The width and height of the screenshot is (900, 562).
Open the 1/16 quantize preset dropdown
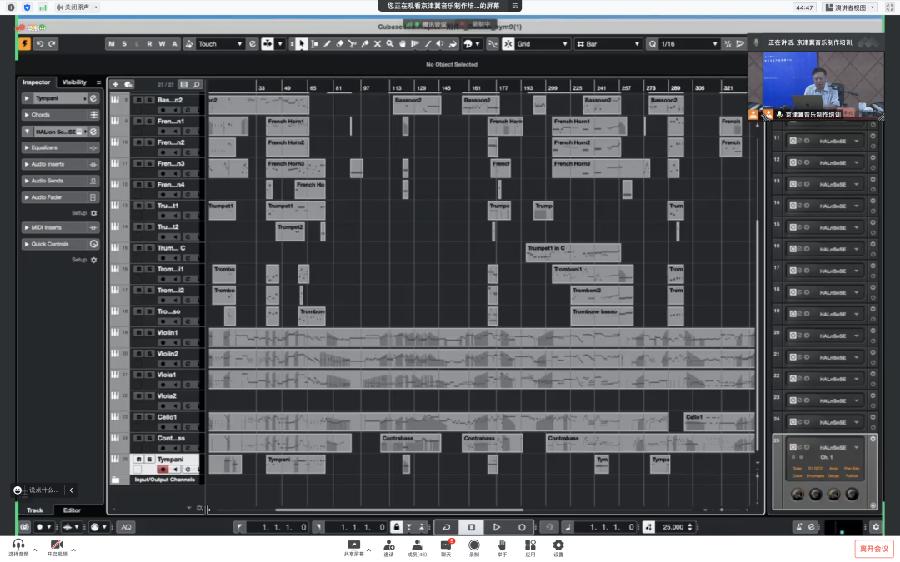click(x=689, y=44)
